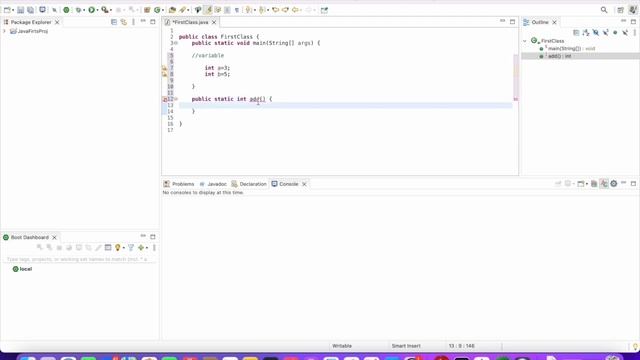Click the New file wizard icon
640x360 pixels.
(x=7, y=10)
